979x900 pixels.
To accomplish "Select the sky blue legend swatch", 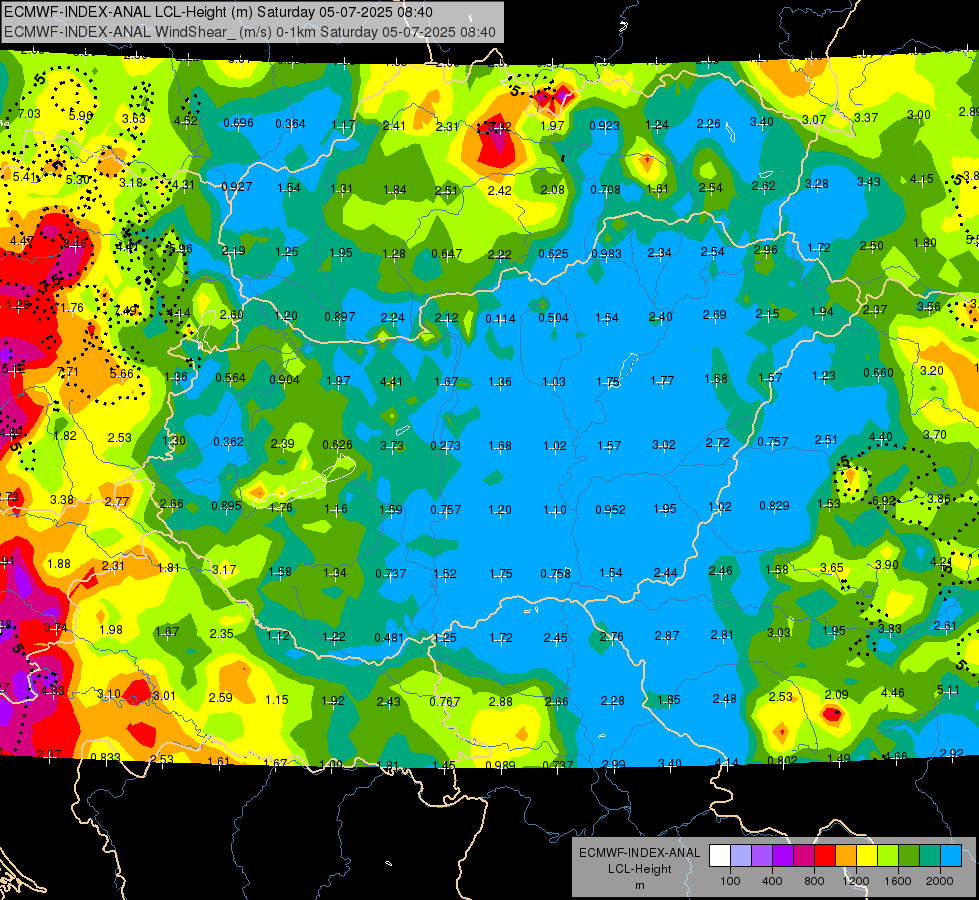I will pos(951,855).
